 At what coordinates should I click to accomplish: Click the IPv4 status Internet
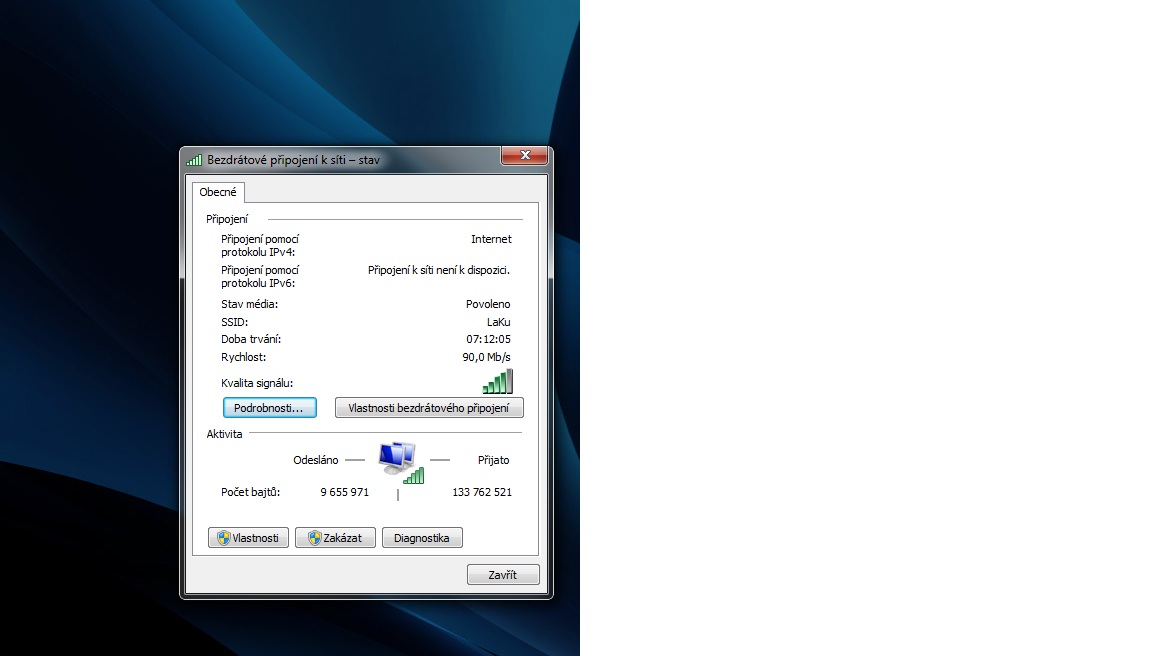pyautogui.click(x=491, y=239)
